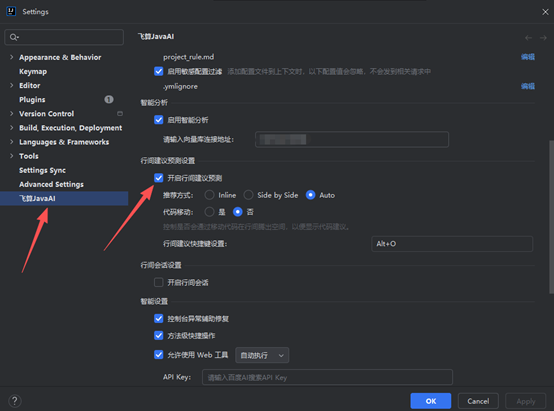
Task: Click the search magnifier icon in settings
Action: click(14, 37)
